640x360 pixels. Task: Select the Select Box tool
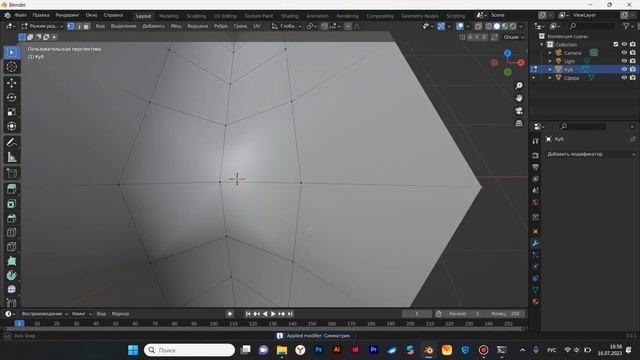click(x=11, y=53)
